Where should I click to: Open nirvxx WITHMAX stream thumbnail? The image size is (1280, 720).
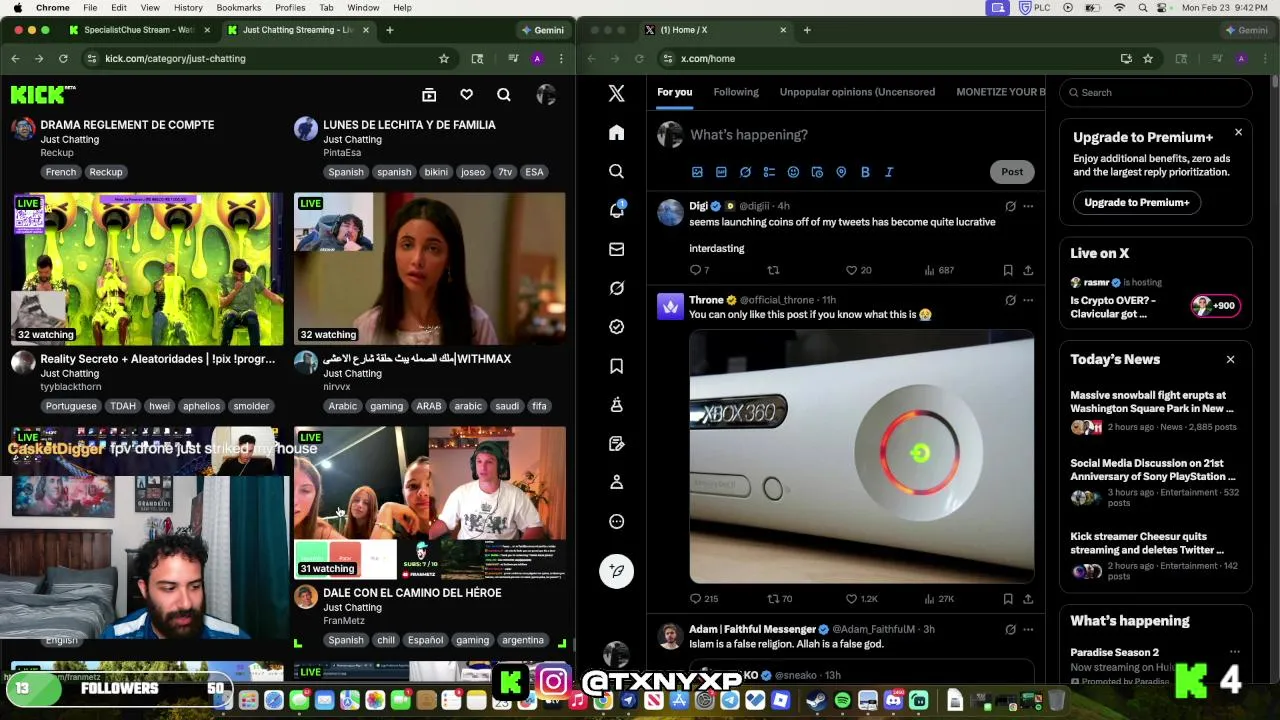pyautogui.click(x=430, y=269)
